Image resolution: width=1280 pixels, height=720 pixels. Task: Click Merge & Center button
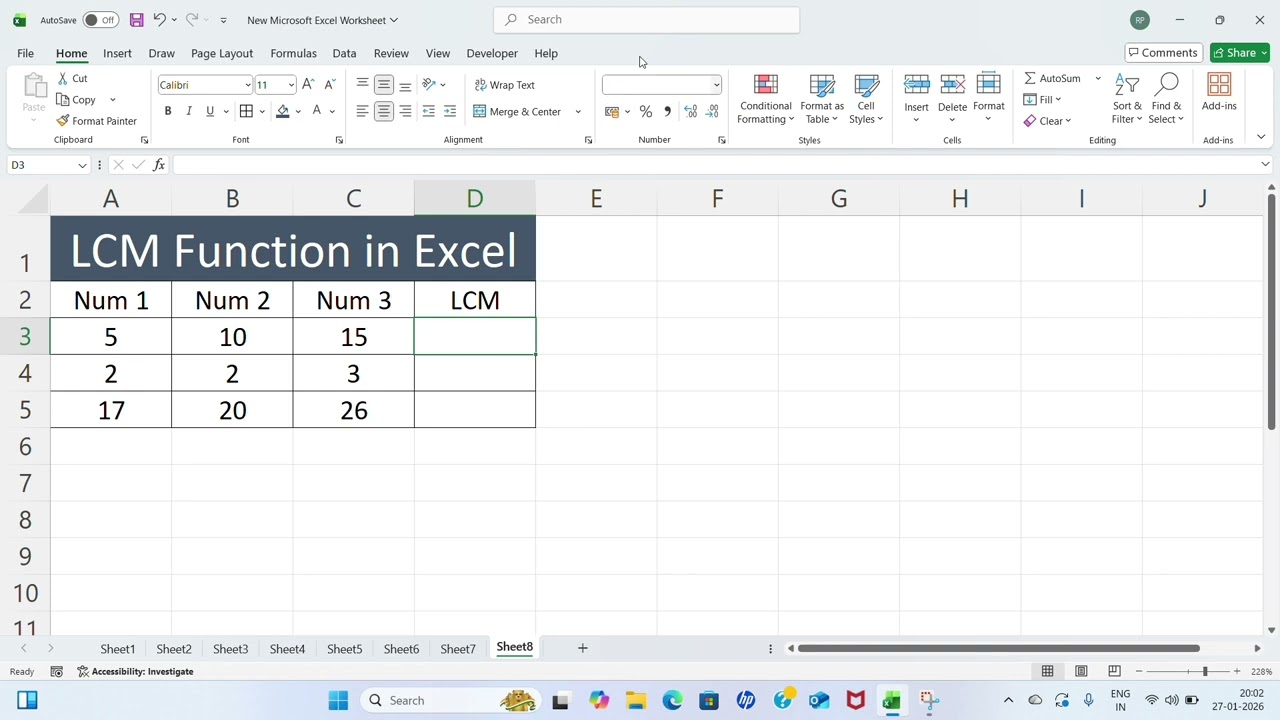[x=518, y=112]
